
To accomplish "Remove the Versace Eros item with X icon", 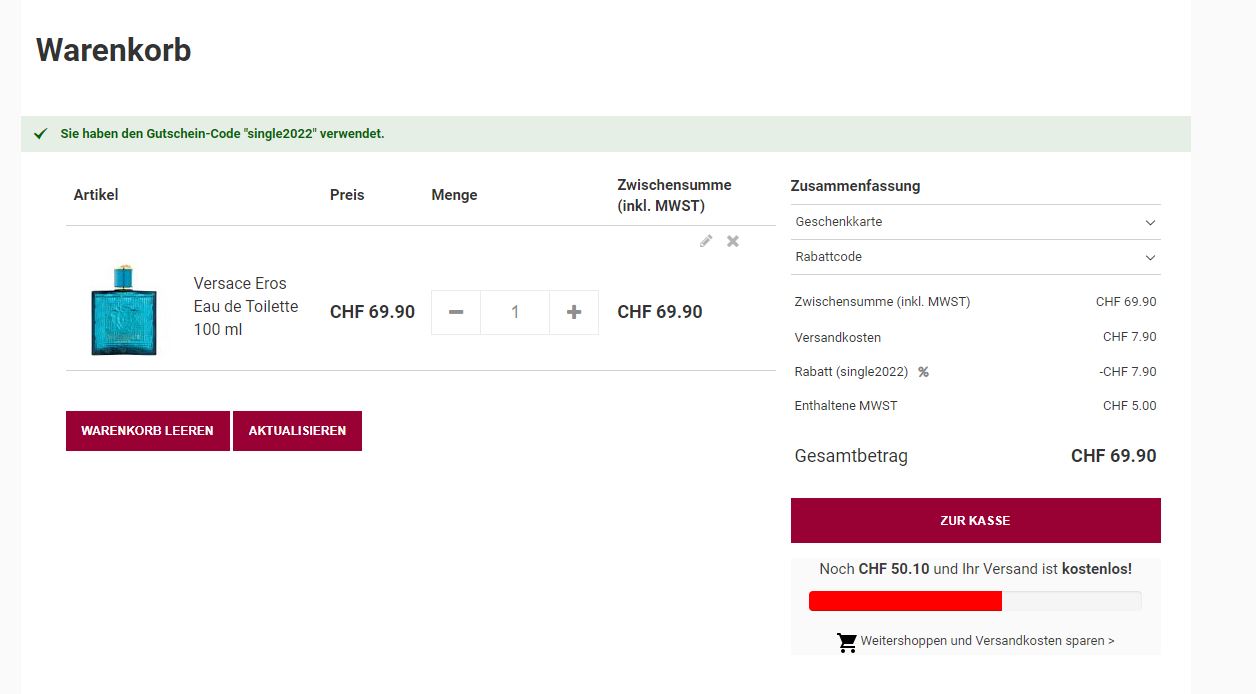I will point(733,241).
